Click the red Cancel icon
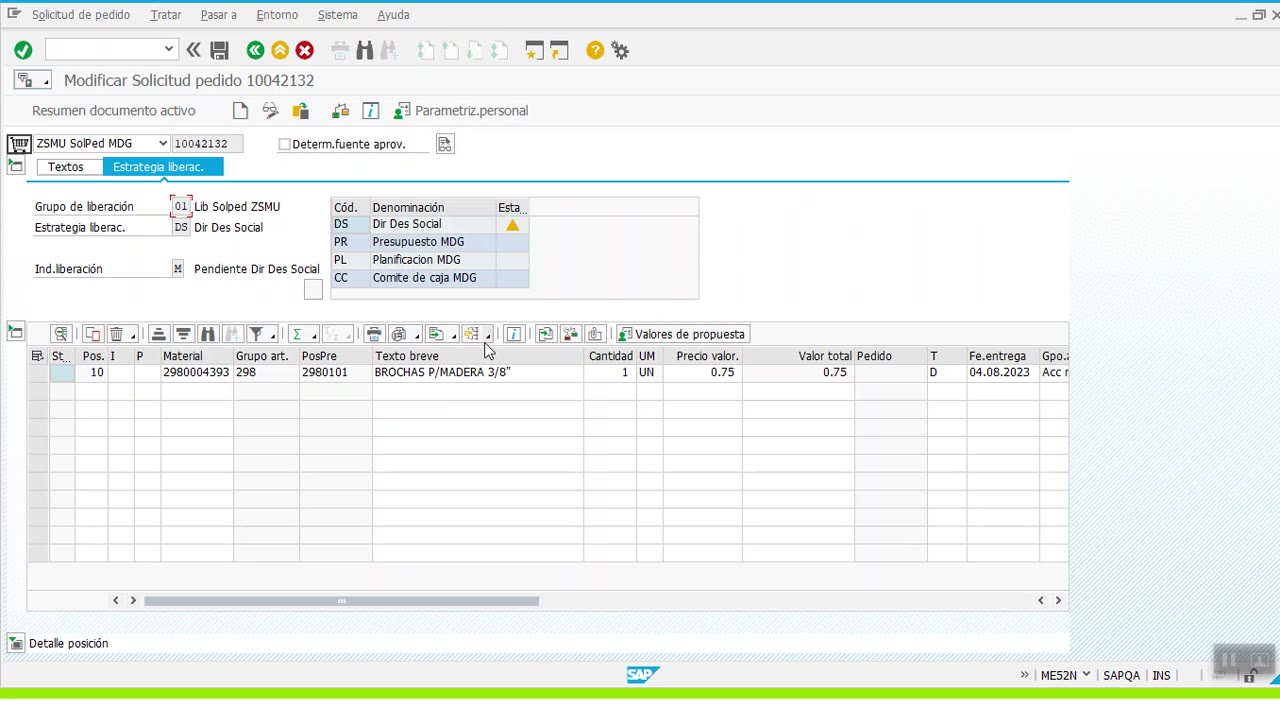Image resolution: width=1280 pixels, height=726 pixels. [305, 50]
